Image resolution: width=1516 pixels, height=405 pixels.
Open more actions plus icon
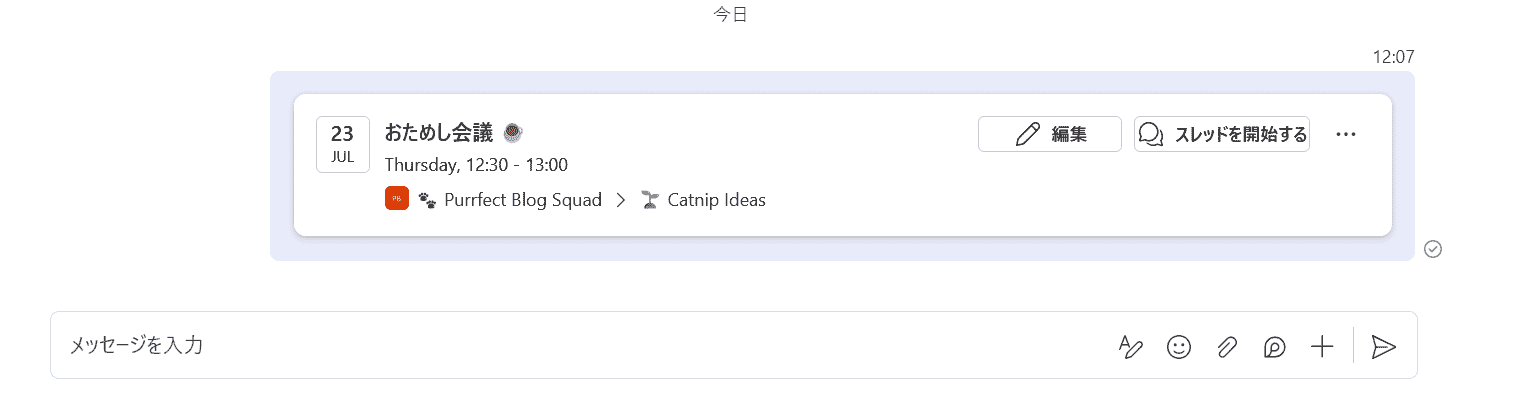click(x=1322, y=347)
